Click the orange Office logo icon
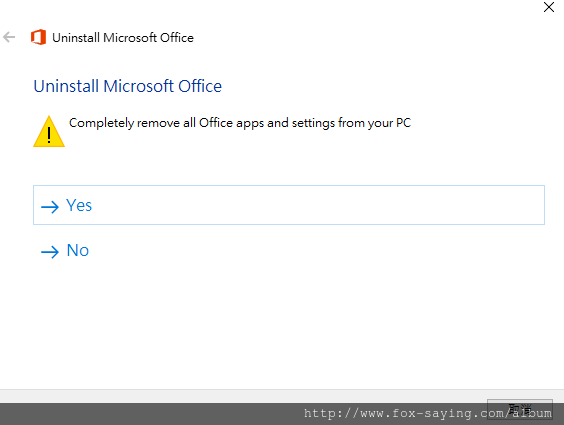The width and height of the screenshot is (564, 425). point(38,37)
